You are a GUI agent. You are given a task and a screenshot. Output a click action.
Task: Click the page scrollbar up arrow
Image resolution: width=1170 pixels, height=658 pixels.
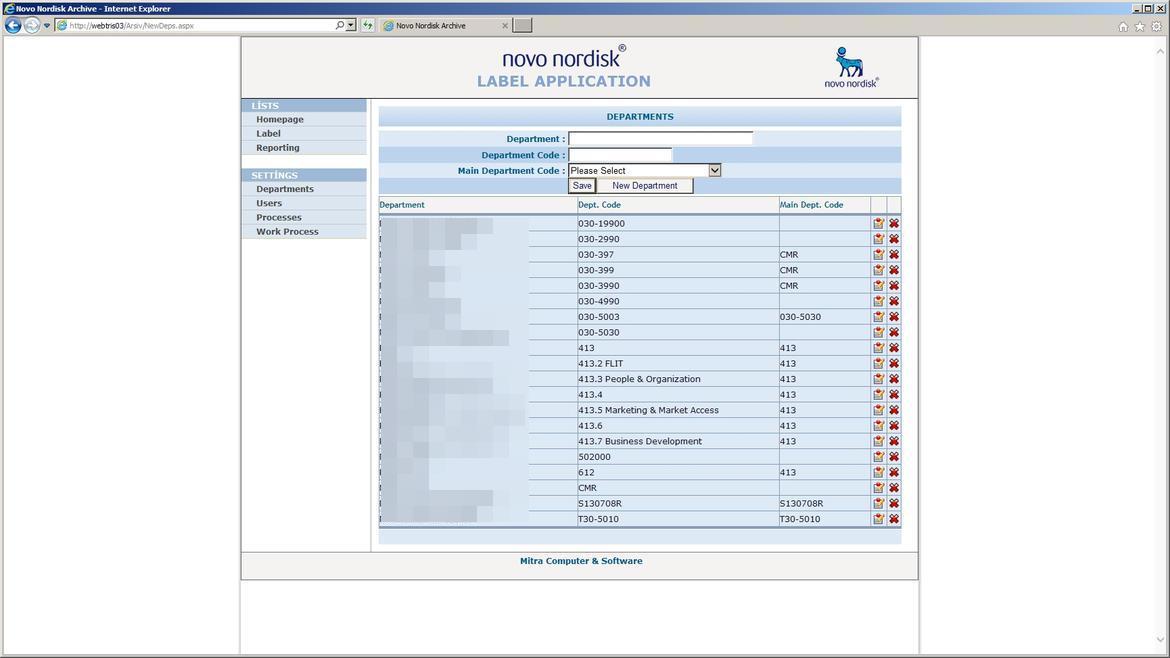1160,51
